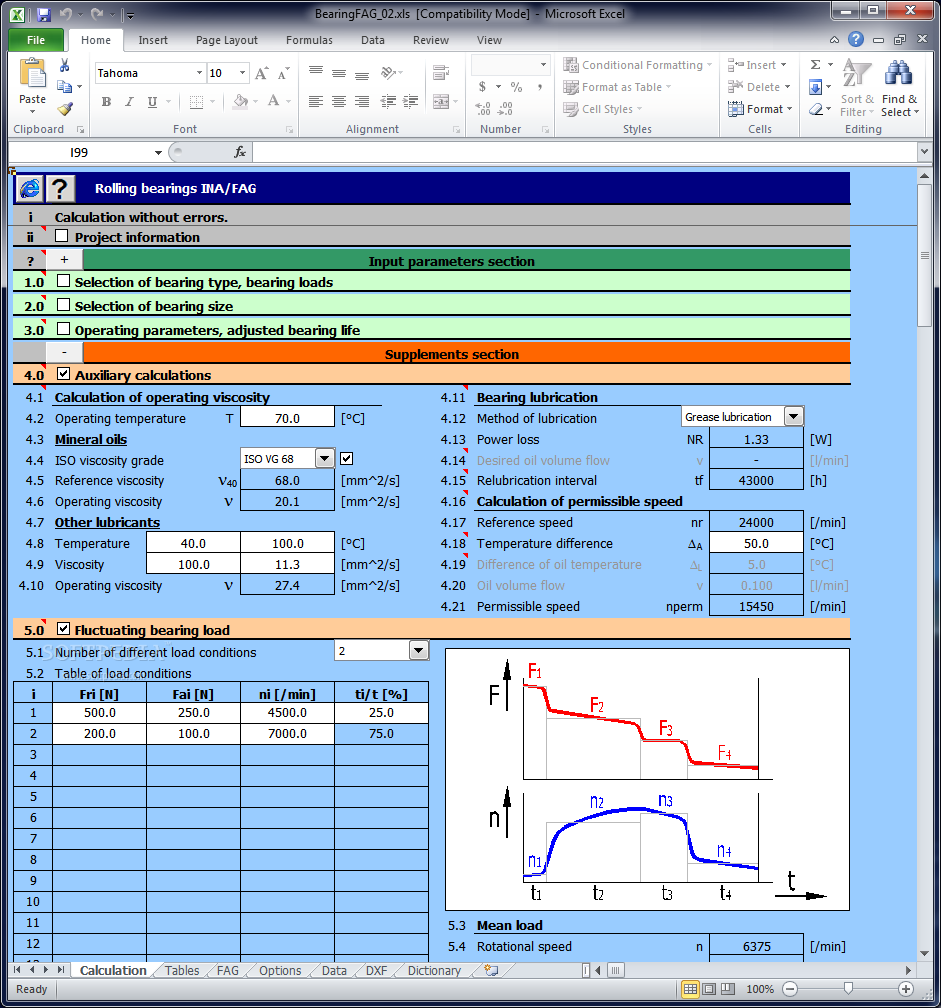
Task: Click the Font Color A swatch
Action: pos(273,102)
